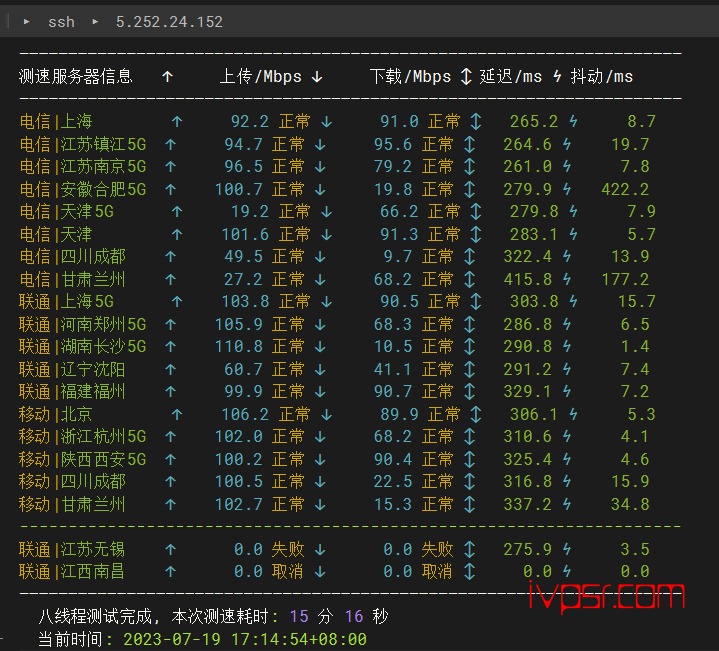Viewport: 719px width, 651px height.
Task: Click latency value 265.2
Action: 534,121
